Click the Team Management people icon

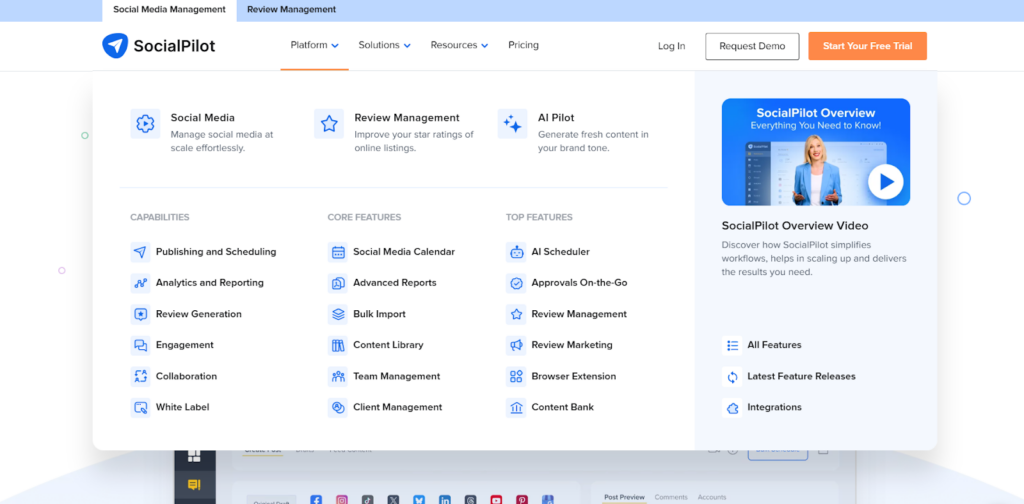pyautogui.click(x=338, y=376)
